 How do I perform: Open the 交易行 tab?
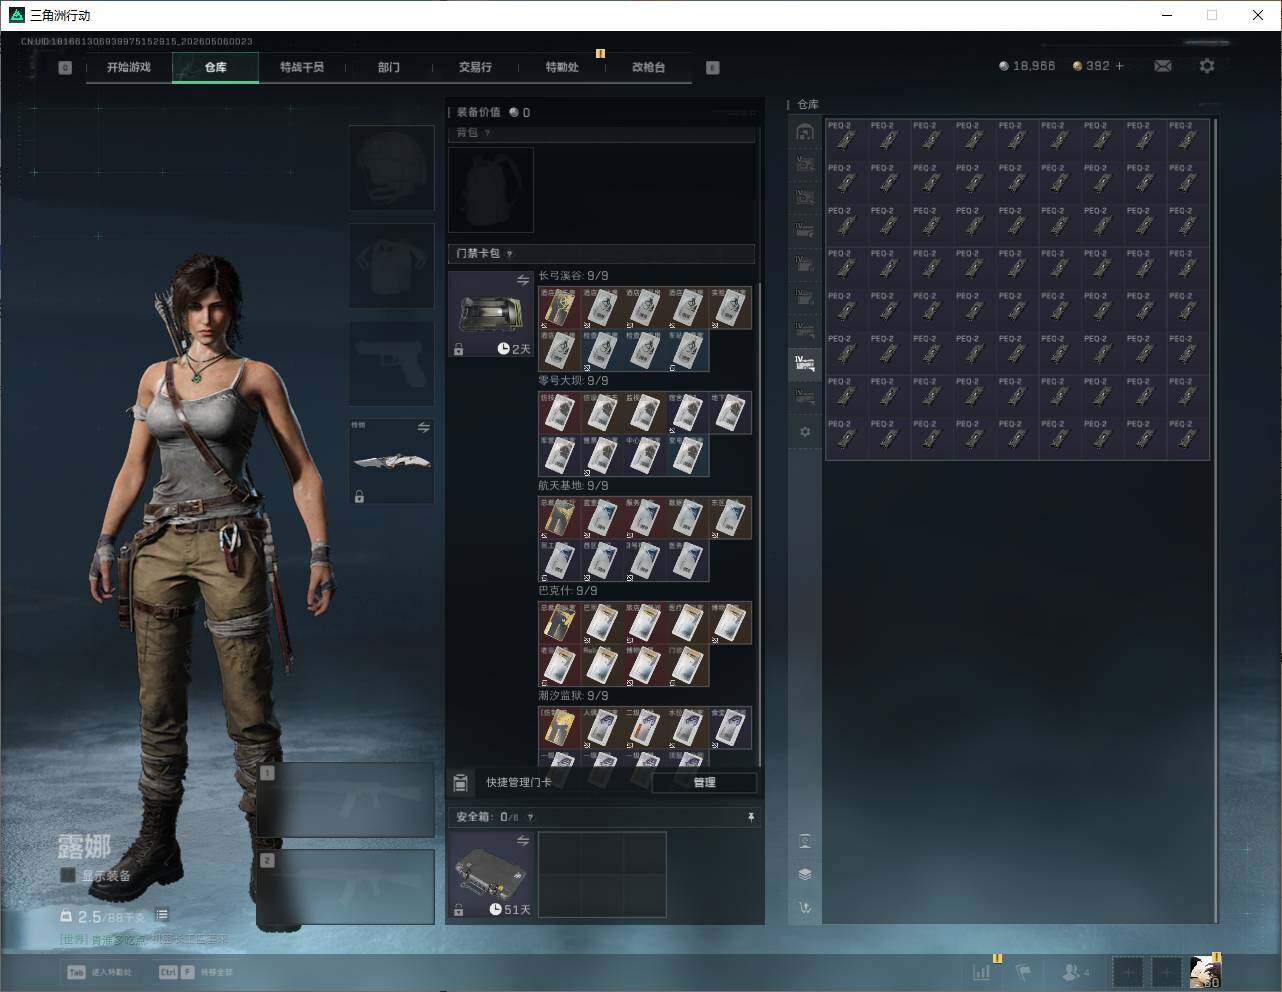475,67
